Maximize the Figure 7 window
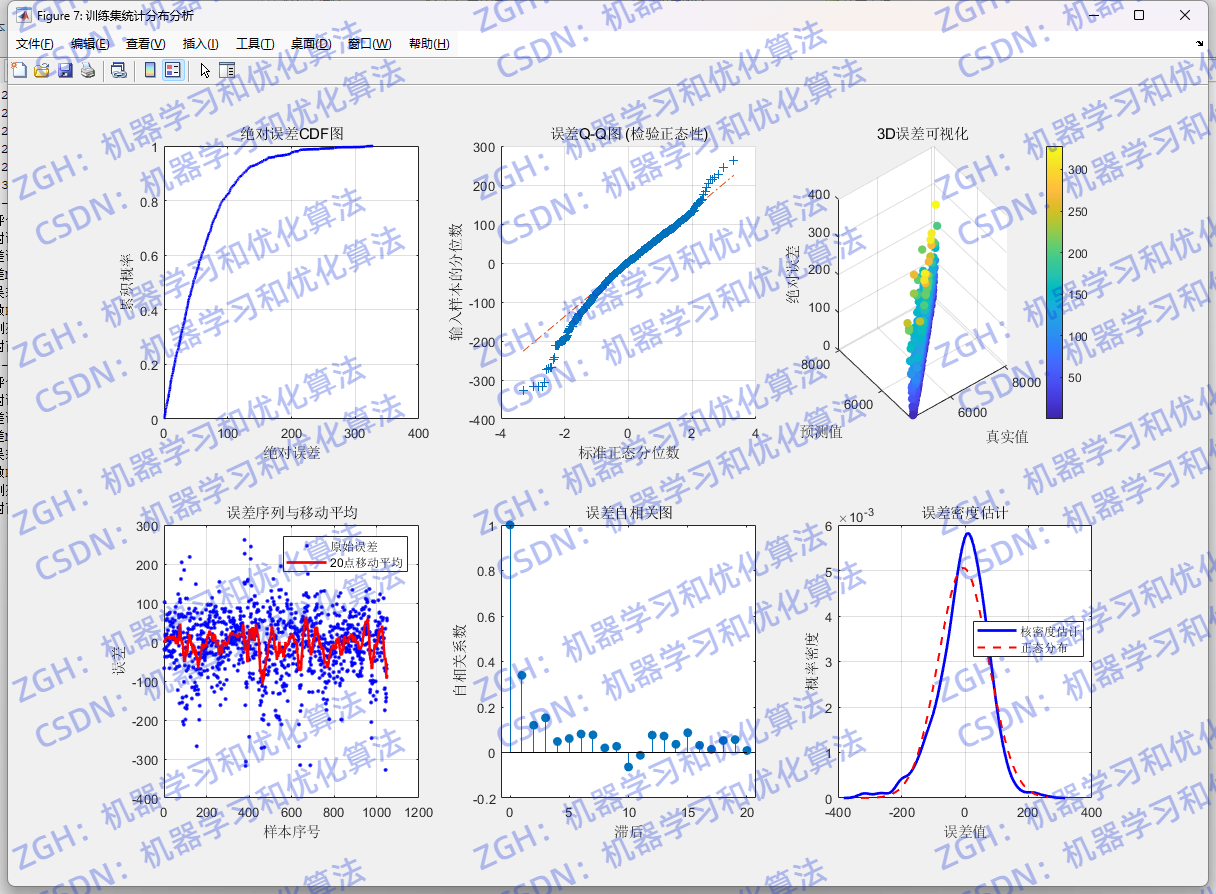1216x894 pixels. (1138, 16)
